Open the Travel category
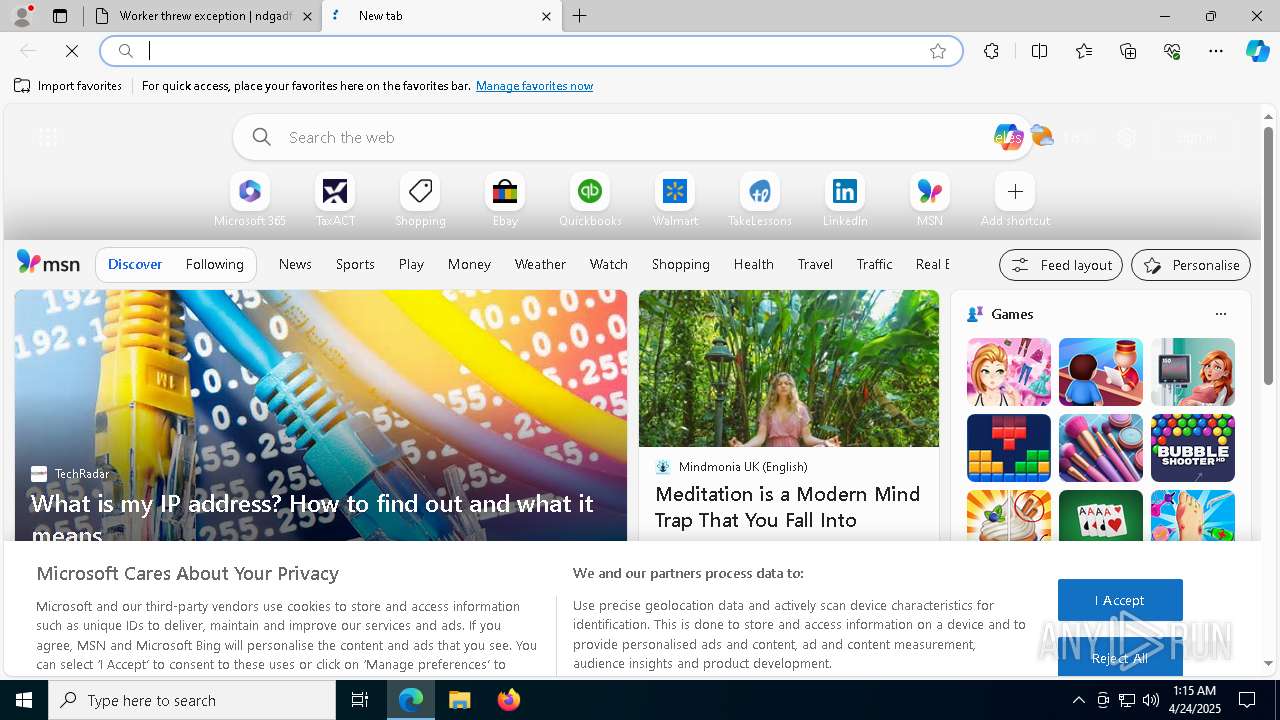The width and height of the screenshot is (1280, 720). 815,264
